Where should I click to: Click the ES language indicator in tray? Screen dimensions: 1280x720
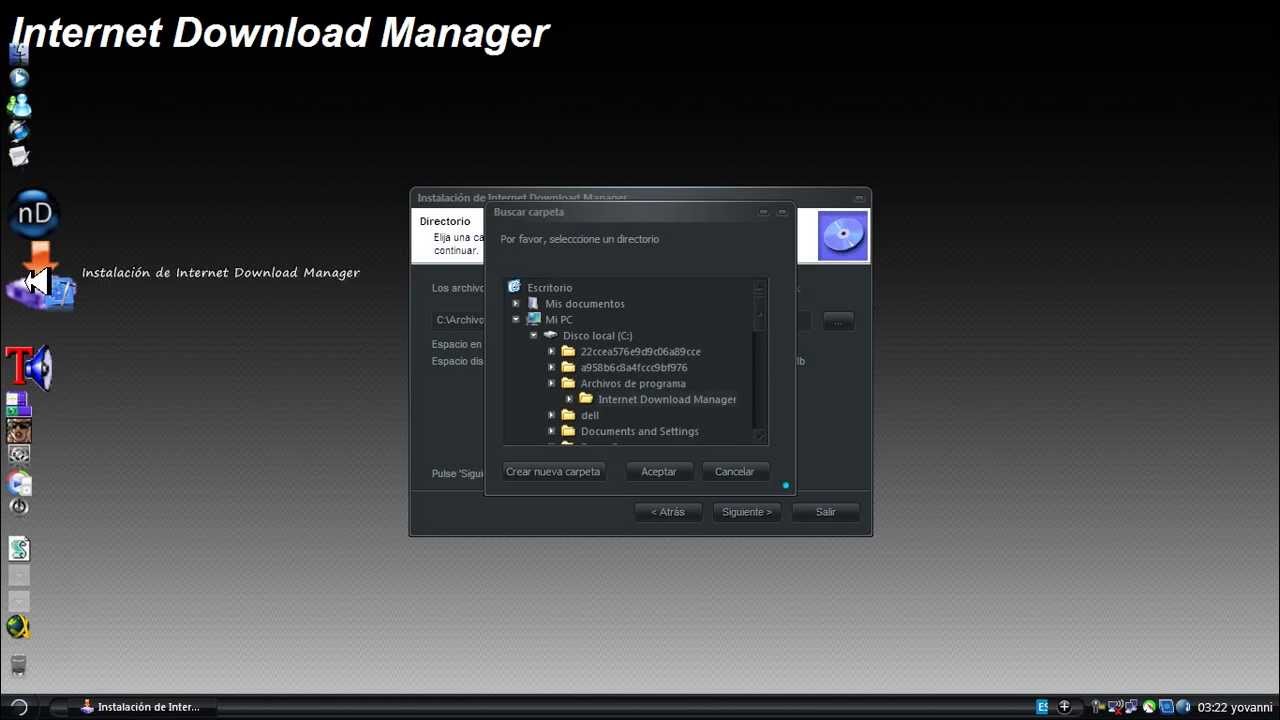pos(1042,707)
